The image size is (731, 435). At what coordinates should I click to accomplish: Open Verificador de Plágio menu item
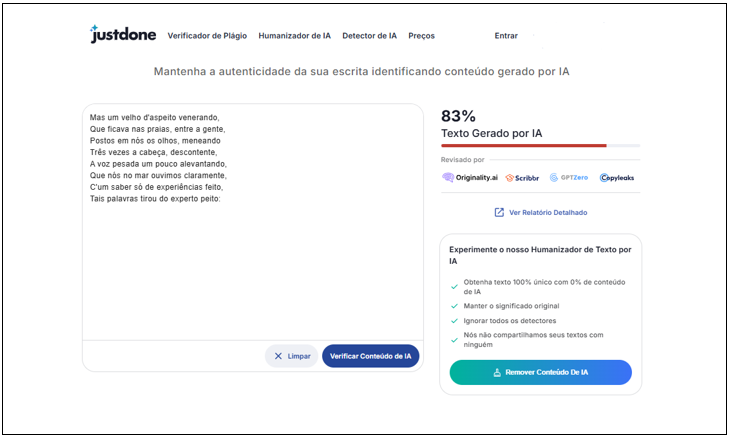click(x=207, y=36)
